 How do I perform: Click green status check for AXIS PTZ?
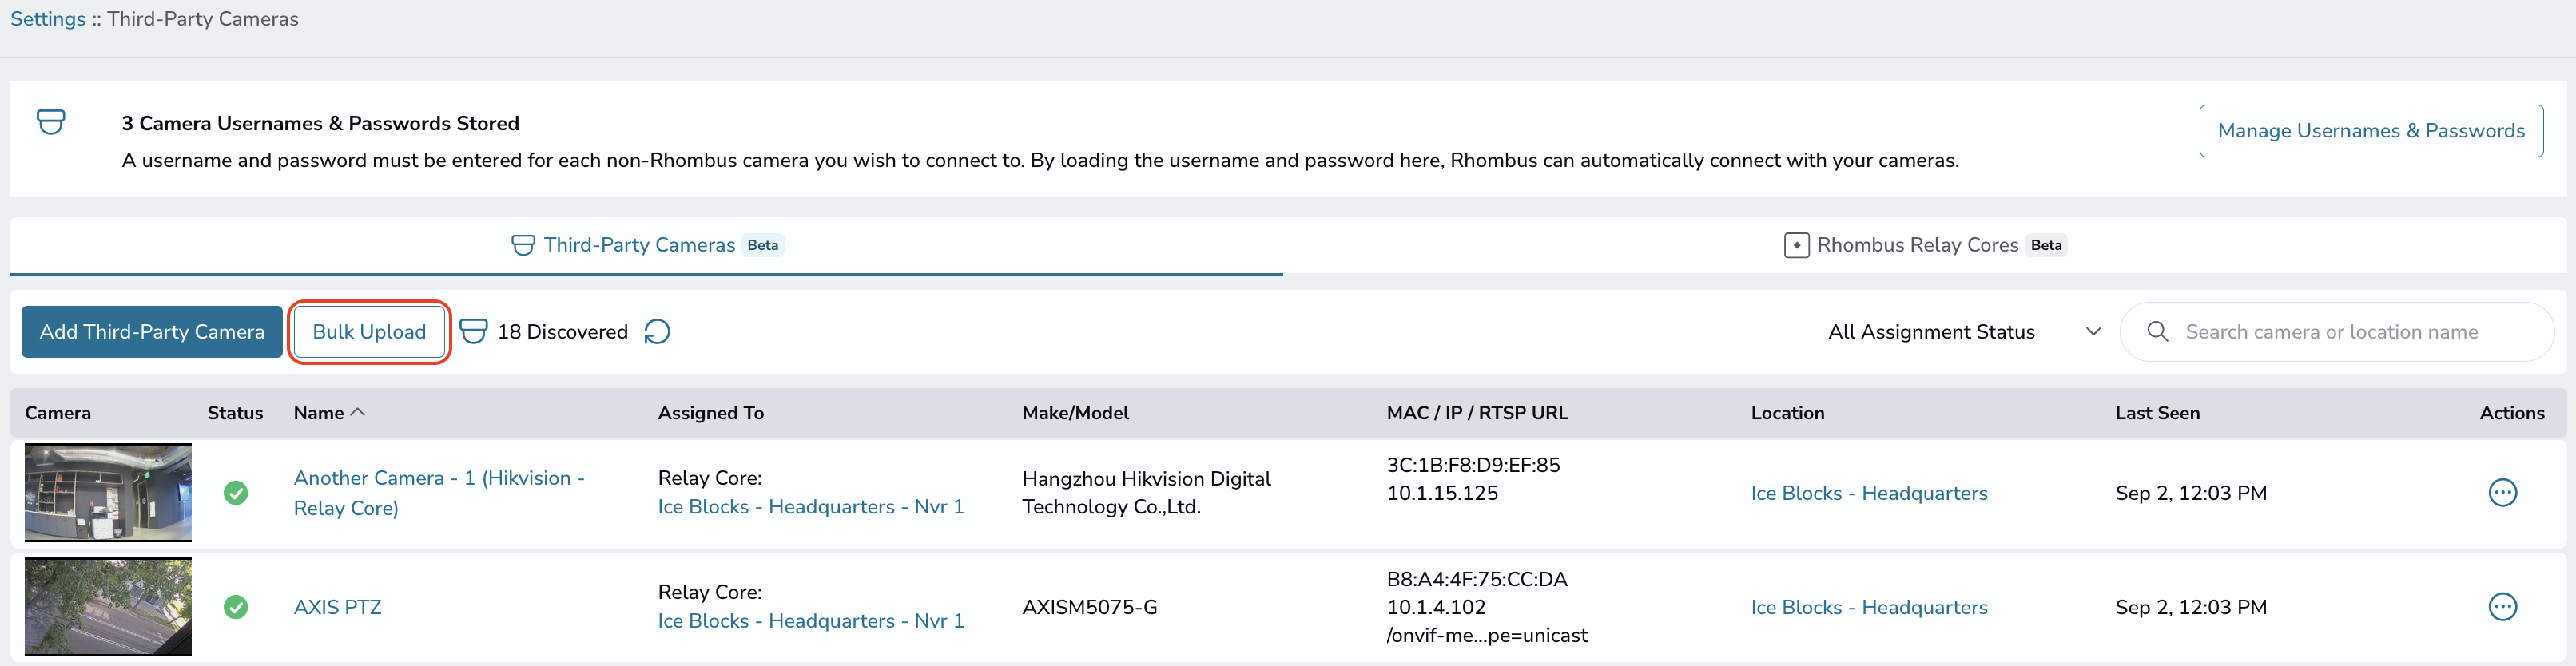236,607
